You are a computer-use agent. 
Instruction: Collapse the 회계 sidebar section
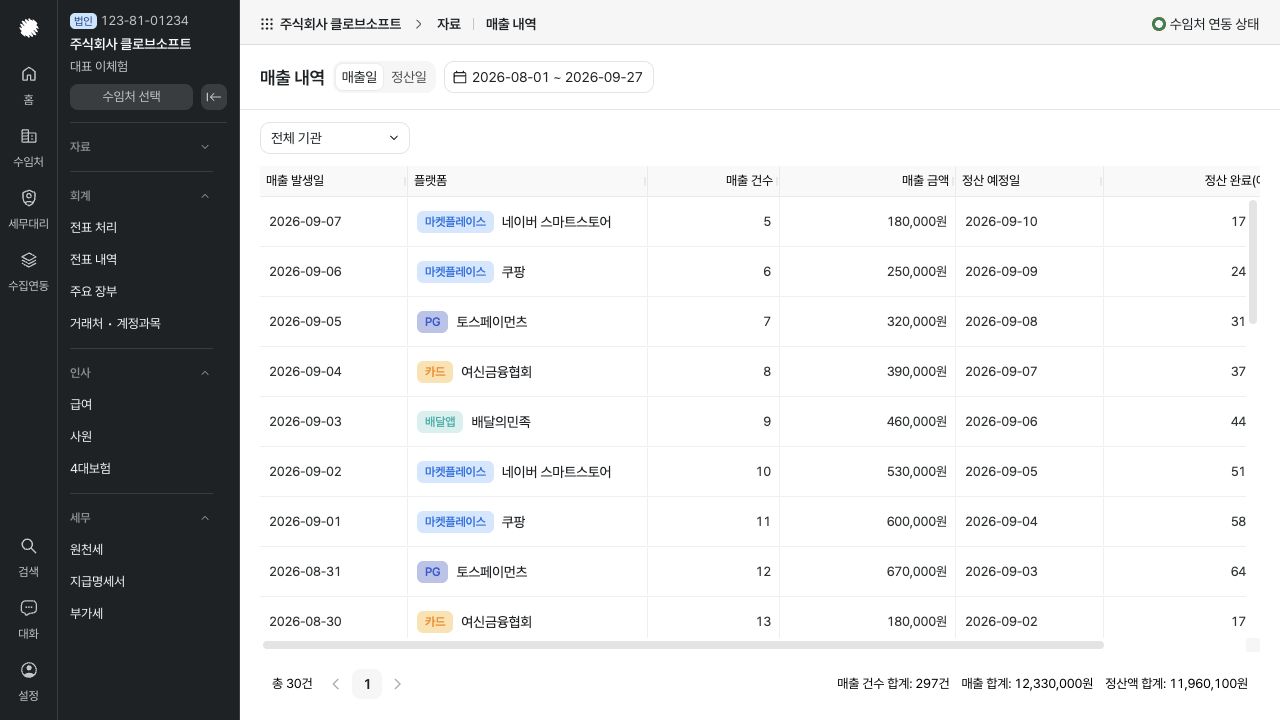click(141, 196)
